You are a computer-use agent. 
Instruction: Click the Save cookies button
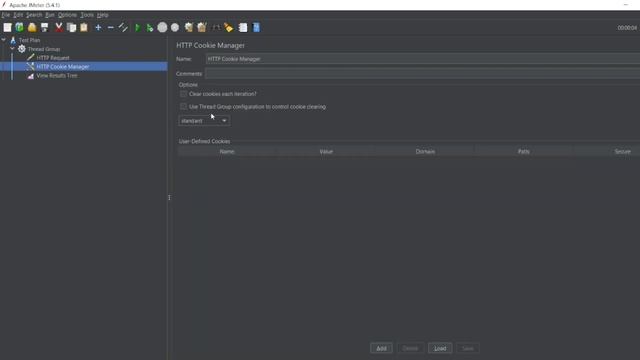point(468,348)
